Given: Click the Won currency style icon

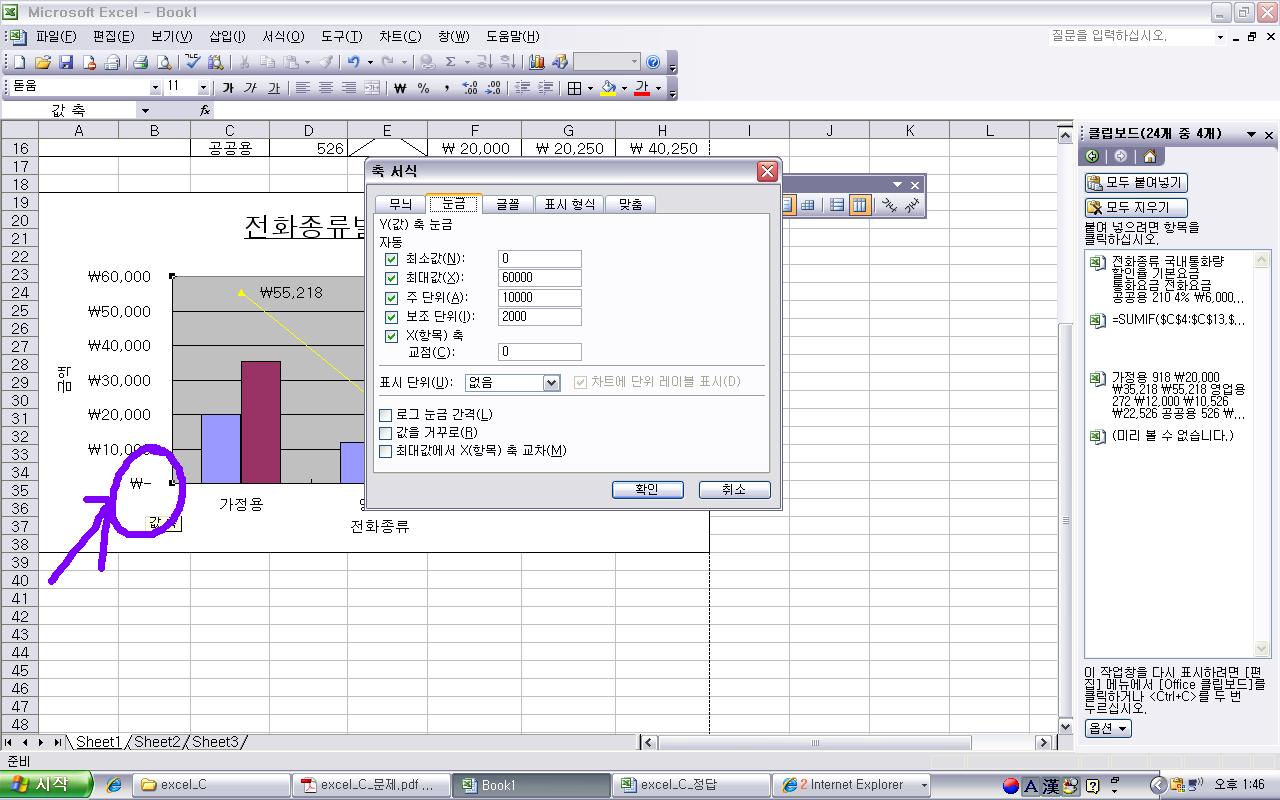Looking at the screenshot, I should click(x=400, y=88).
